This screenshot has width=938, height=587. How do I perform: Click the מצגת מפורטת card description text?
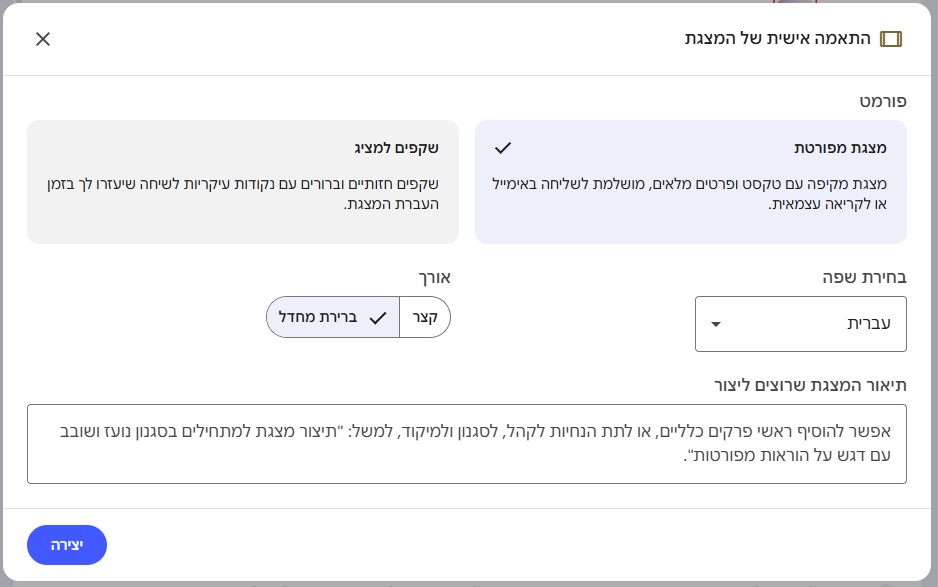pyautogui.click(x=690, y=194)
